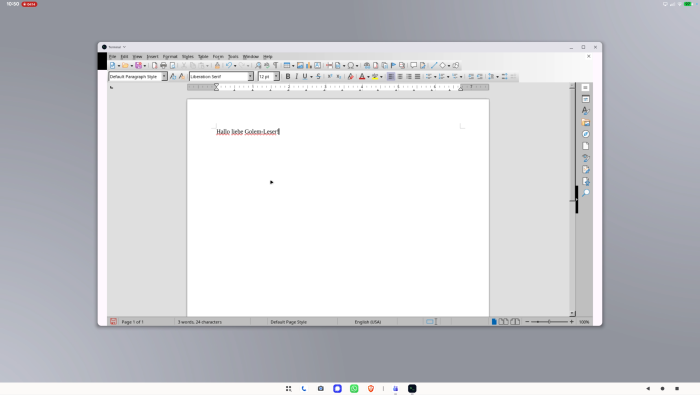
Task: Click the 100% zoom level
Action: pyautogui.click(x=584, y=322)
